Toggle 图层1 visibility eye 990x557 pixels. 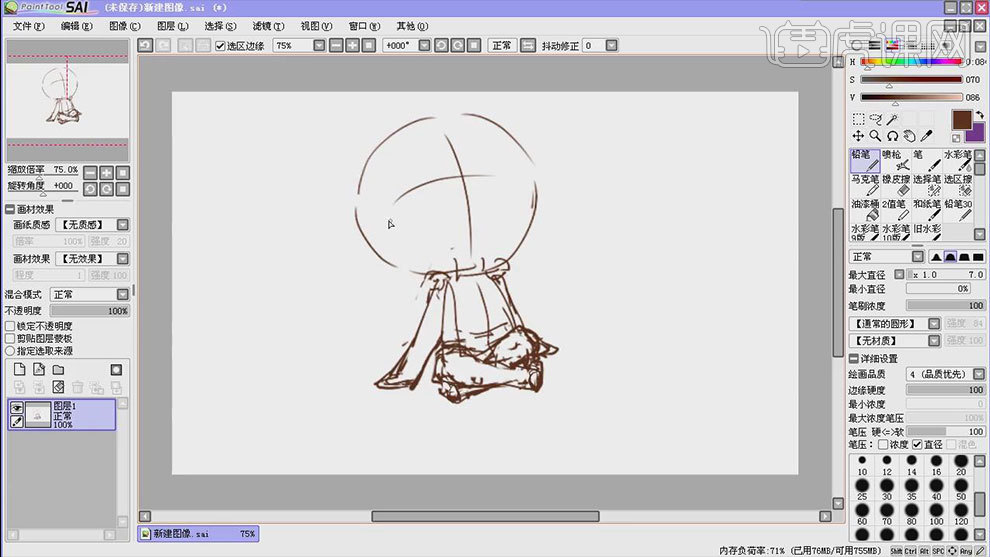tap(16, 408)
